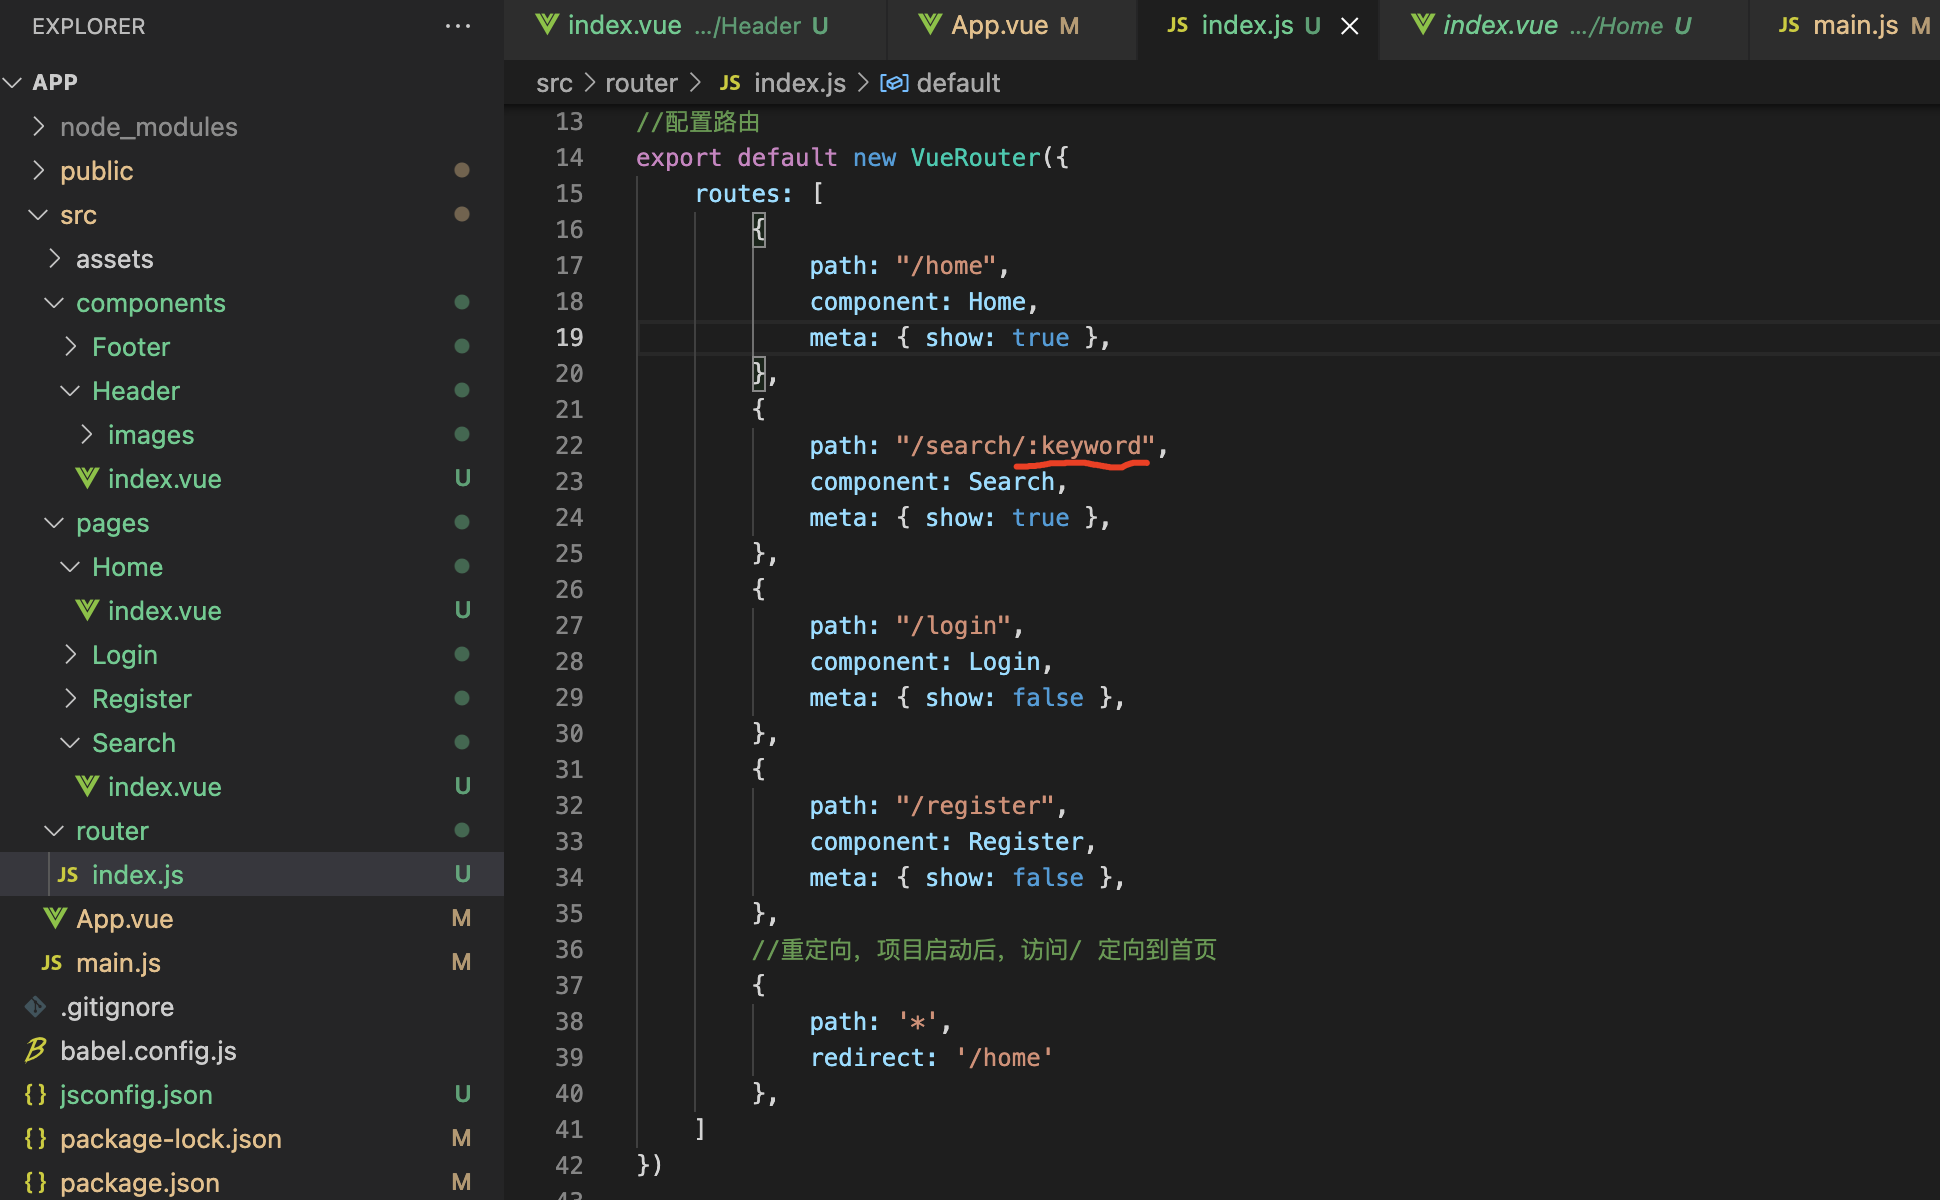Click the JS icon of main.js file

(x=51, y=963)
